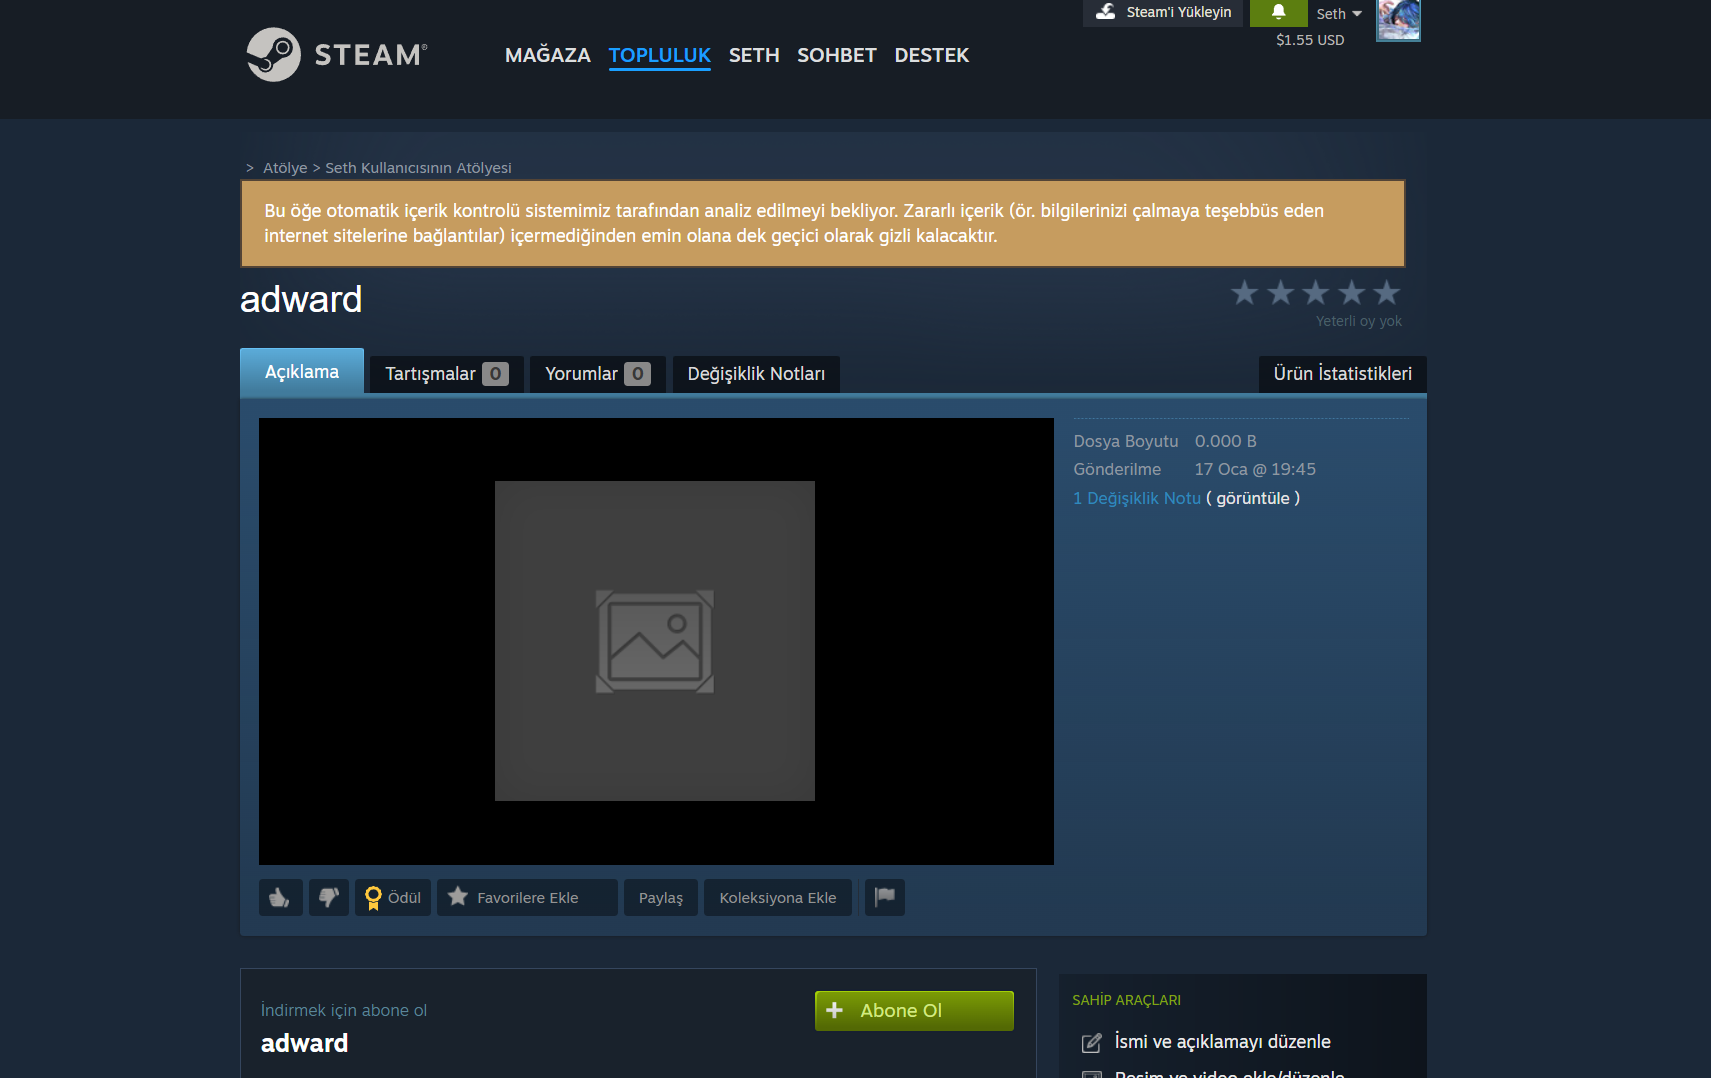1711x1078 pixels.
Task: Click the edit pencil icon beside İsmi ve açıklamayı düzenle
Action: tap(1092, 1043)
